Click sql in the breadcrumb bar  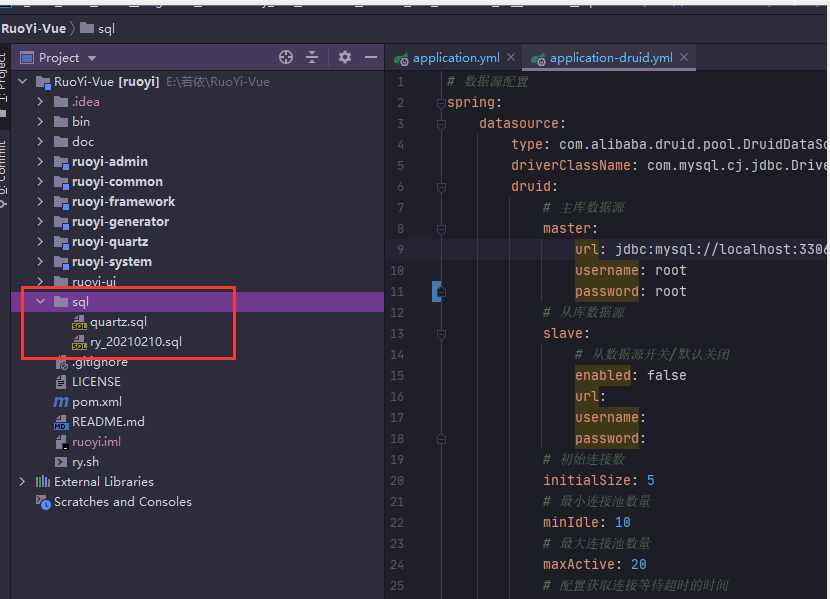[x=106, y=29]
